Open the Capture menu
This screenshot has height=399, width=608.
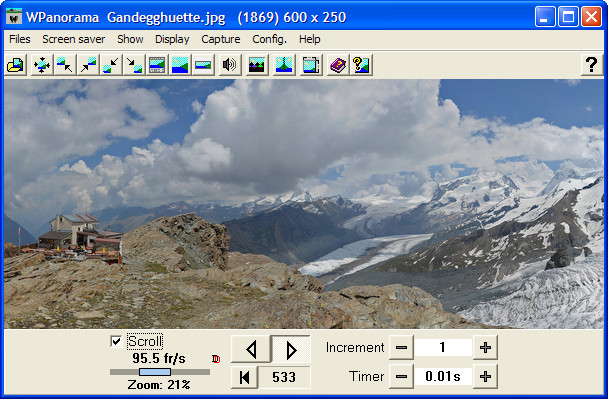(x=221, y=39)
